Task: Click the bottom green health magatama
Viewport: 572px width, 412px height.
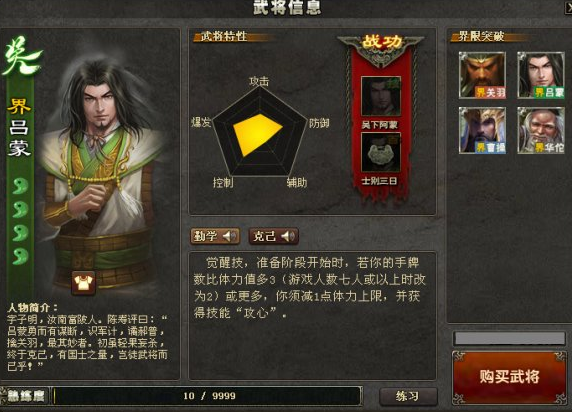Action: (x=20, y=256)
